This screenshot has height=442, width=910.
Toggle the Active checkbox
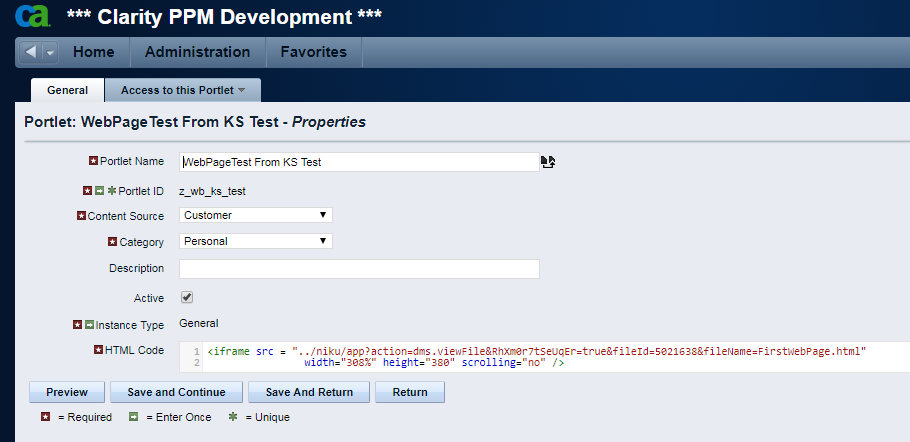[x=187, y=297]
